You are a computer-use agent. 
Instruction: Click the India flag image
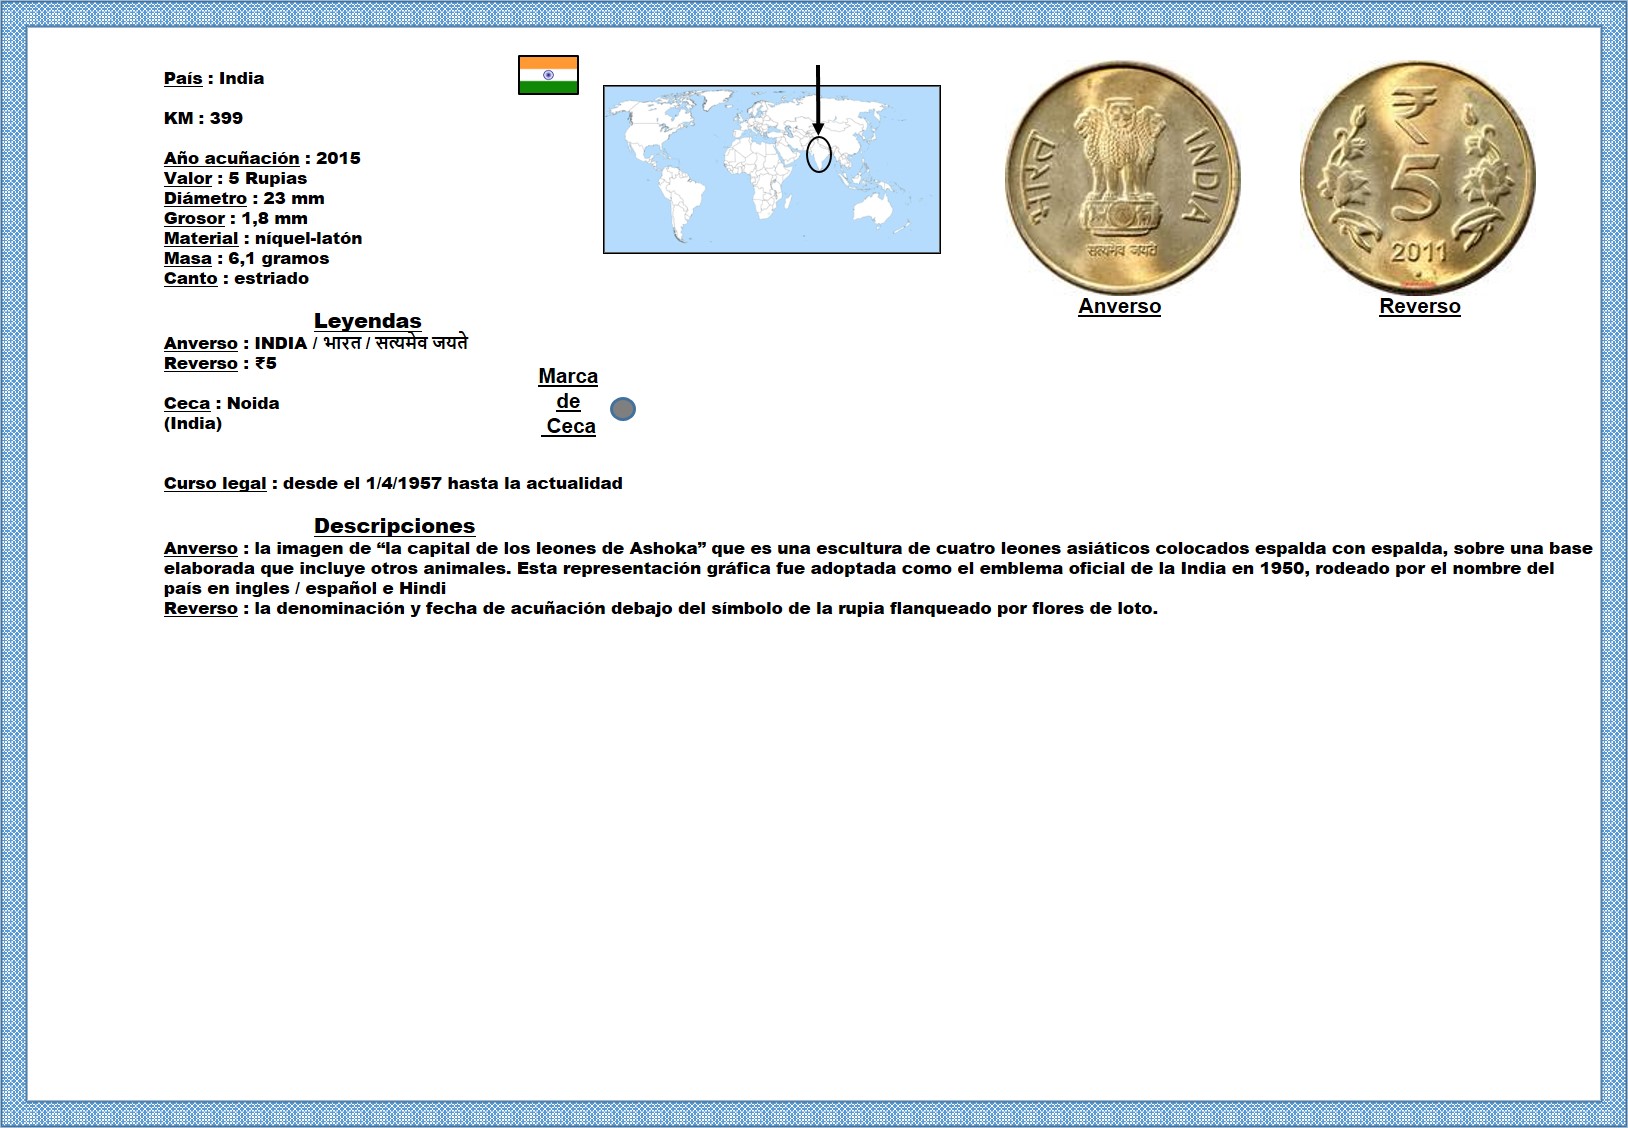(548, 75)
